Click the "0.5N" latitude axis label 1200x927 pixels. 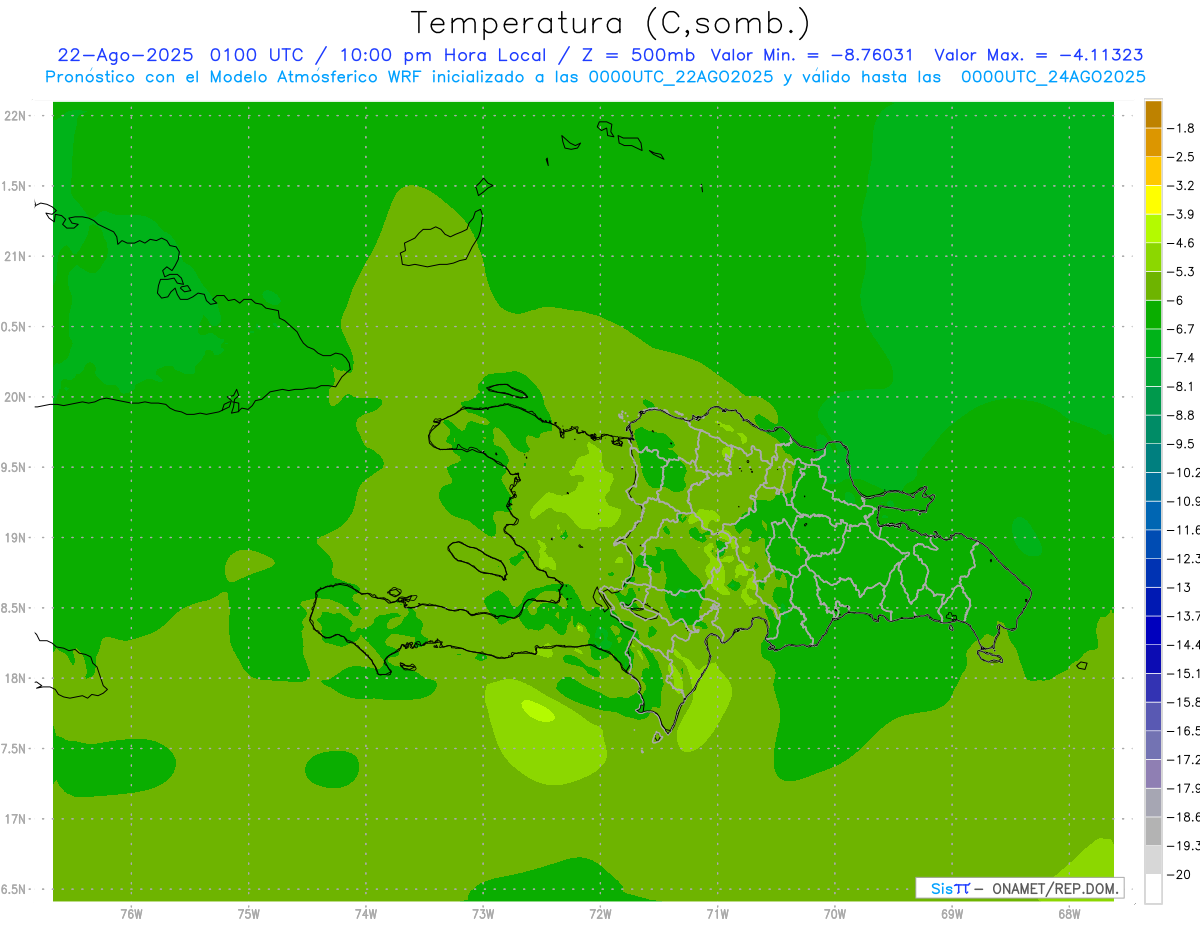[x=14, y=327]
